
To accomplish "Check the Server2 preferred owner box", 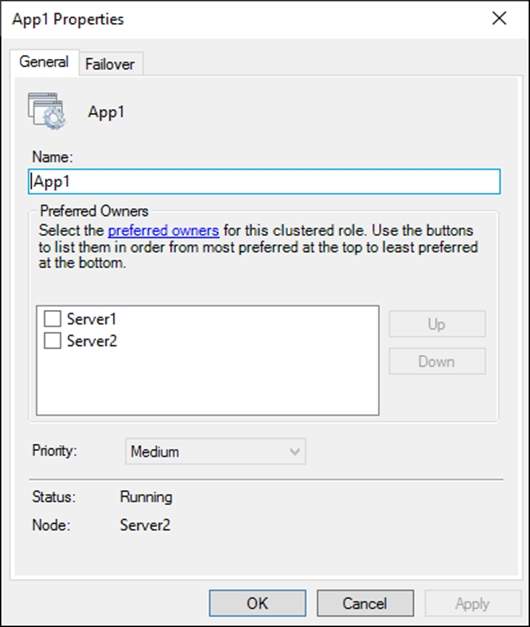I will click(x=52, y=341).
